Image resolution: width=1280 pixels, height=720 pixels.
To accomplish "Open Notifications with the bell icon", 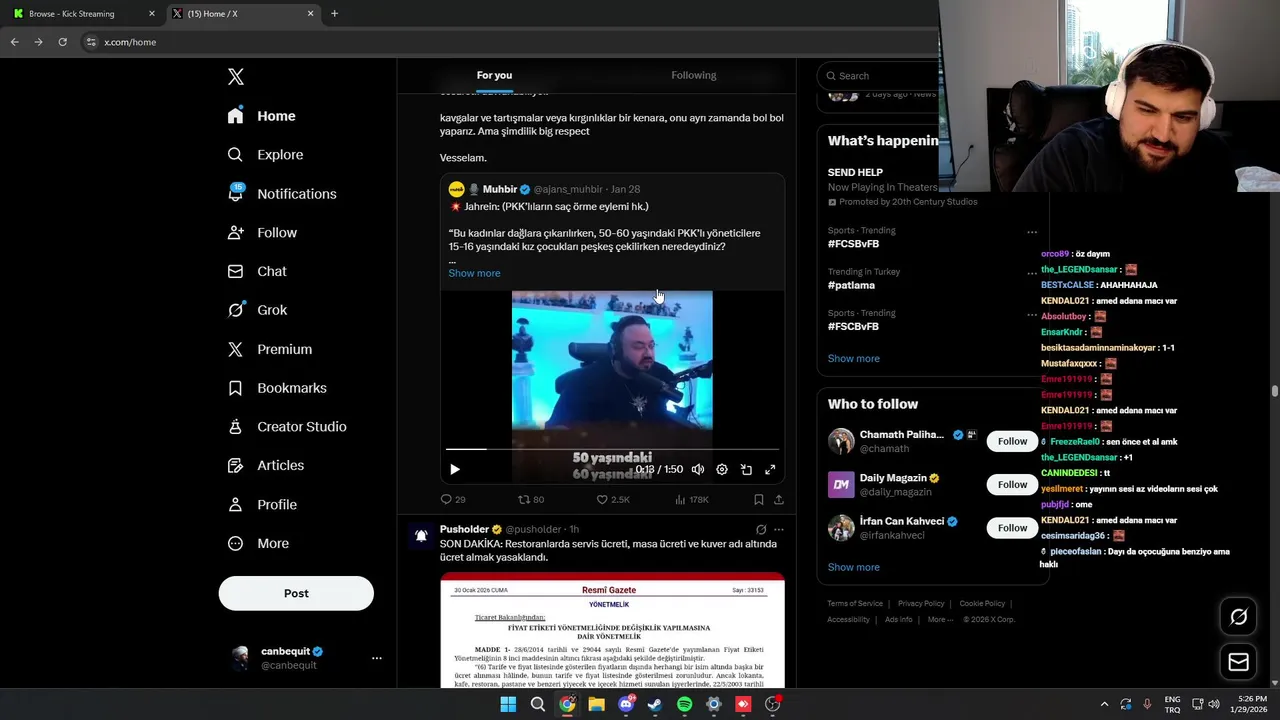I will [283, 194].
